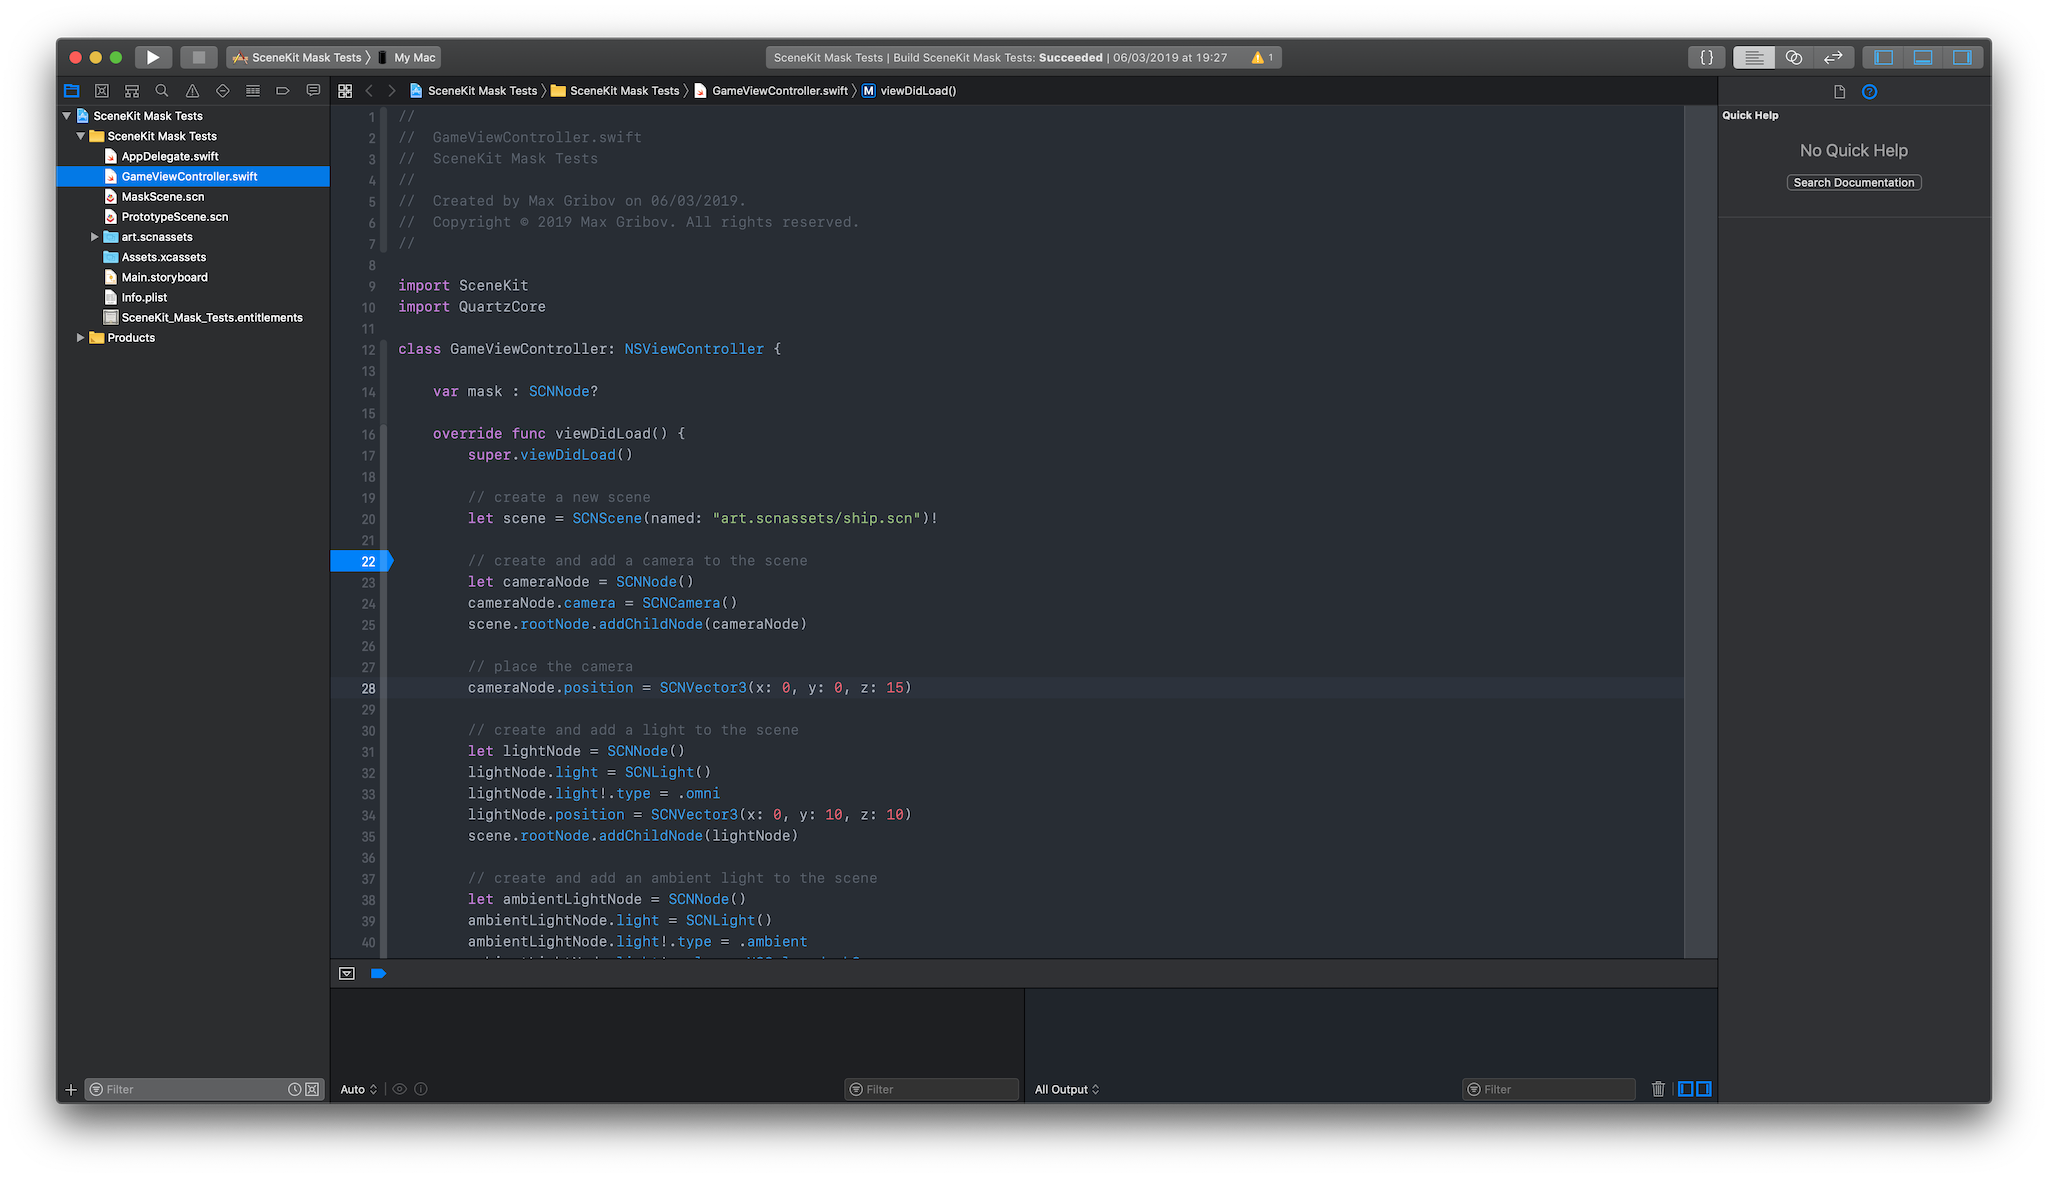Expand the Products group
The image size is (2048, 1178).
click(x=81, y=338)
